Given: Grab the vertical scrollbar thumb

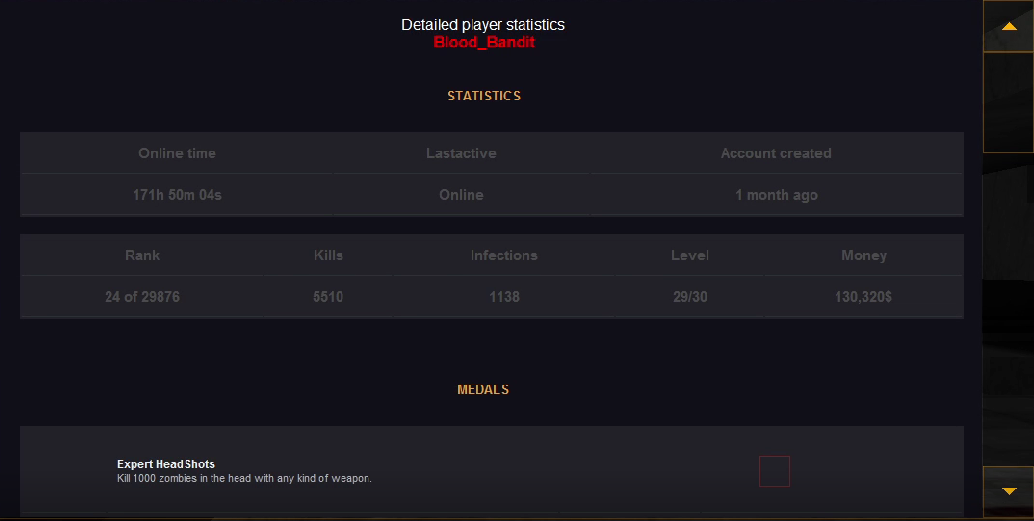Looking at the screenshot, I should 1008,101.
